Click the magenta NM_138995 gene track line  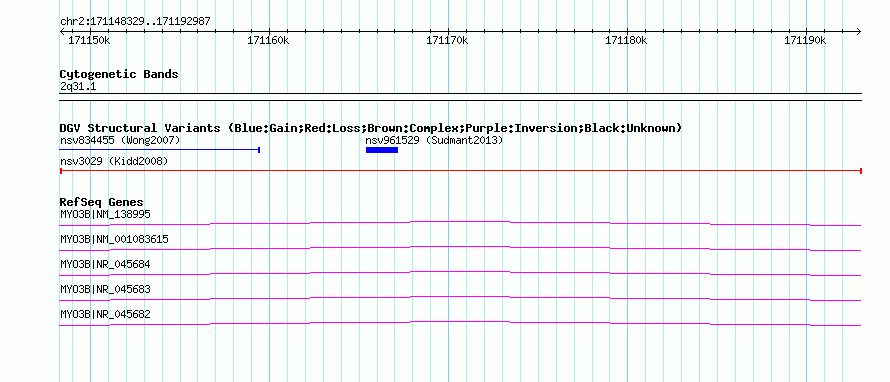[461, 223]
